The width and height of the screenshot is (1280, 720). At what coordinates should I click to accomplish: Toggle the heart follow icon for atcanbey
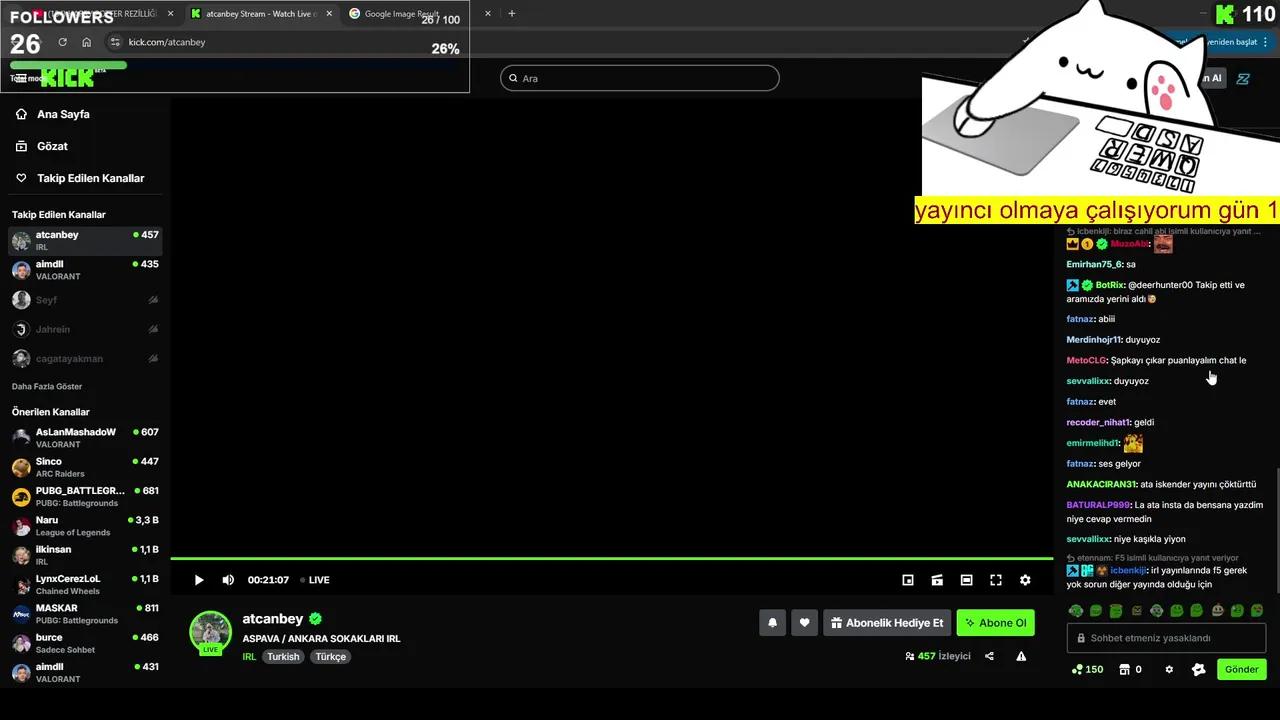[804, 622]
